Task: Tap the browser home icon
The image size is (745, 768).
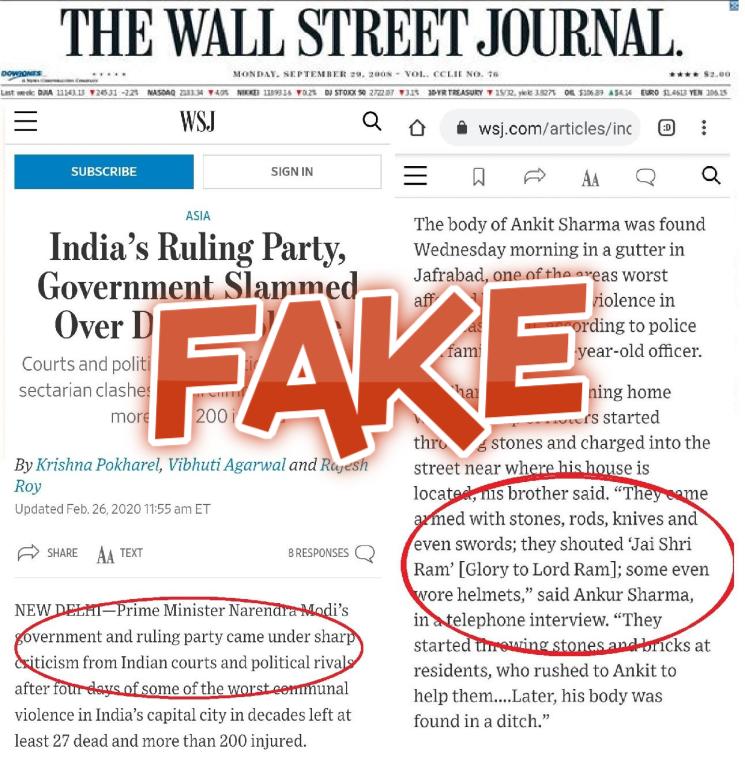Action: pyautogui.click(x=417, y=128)
